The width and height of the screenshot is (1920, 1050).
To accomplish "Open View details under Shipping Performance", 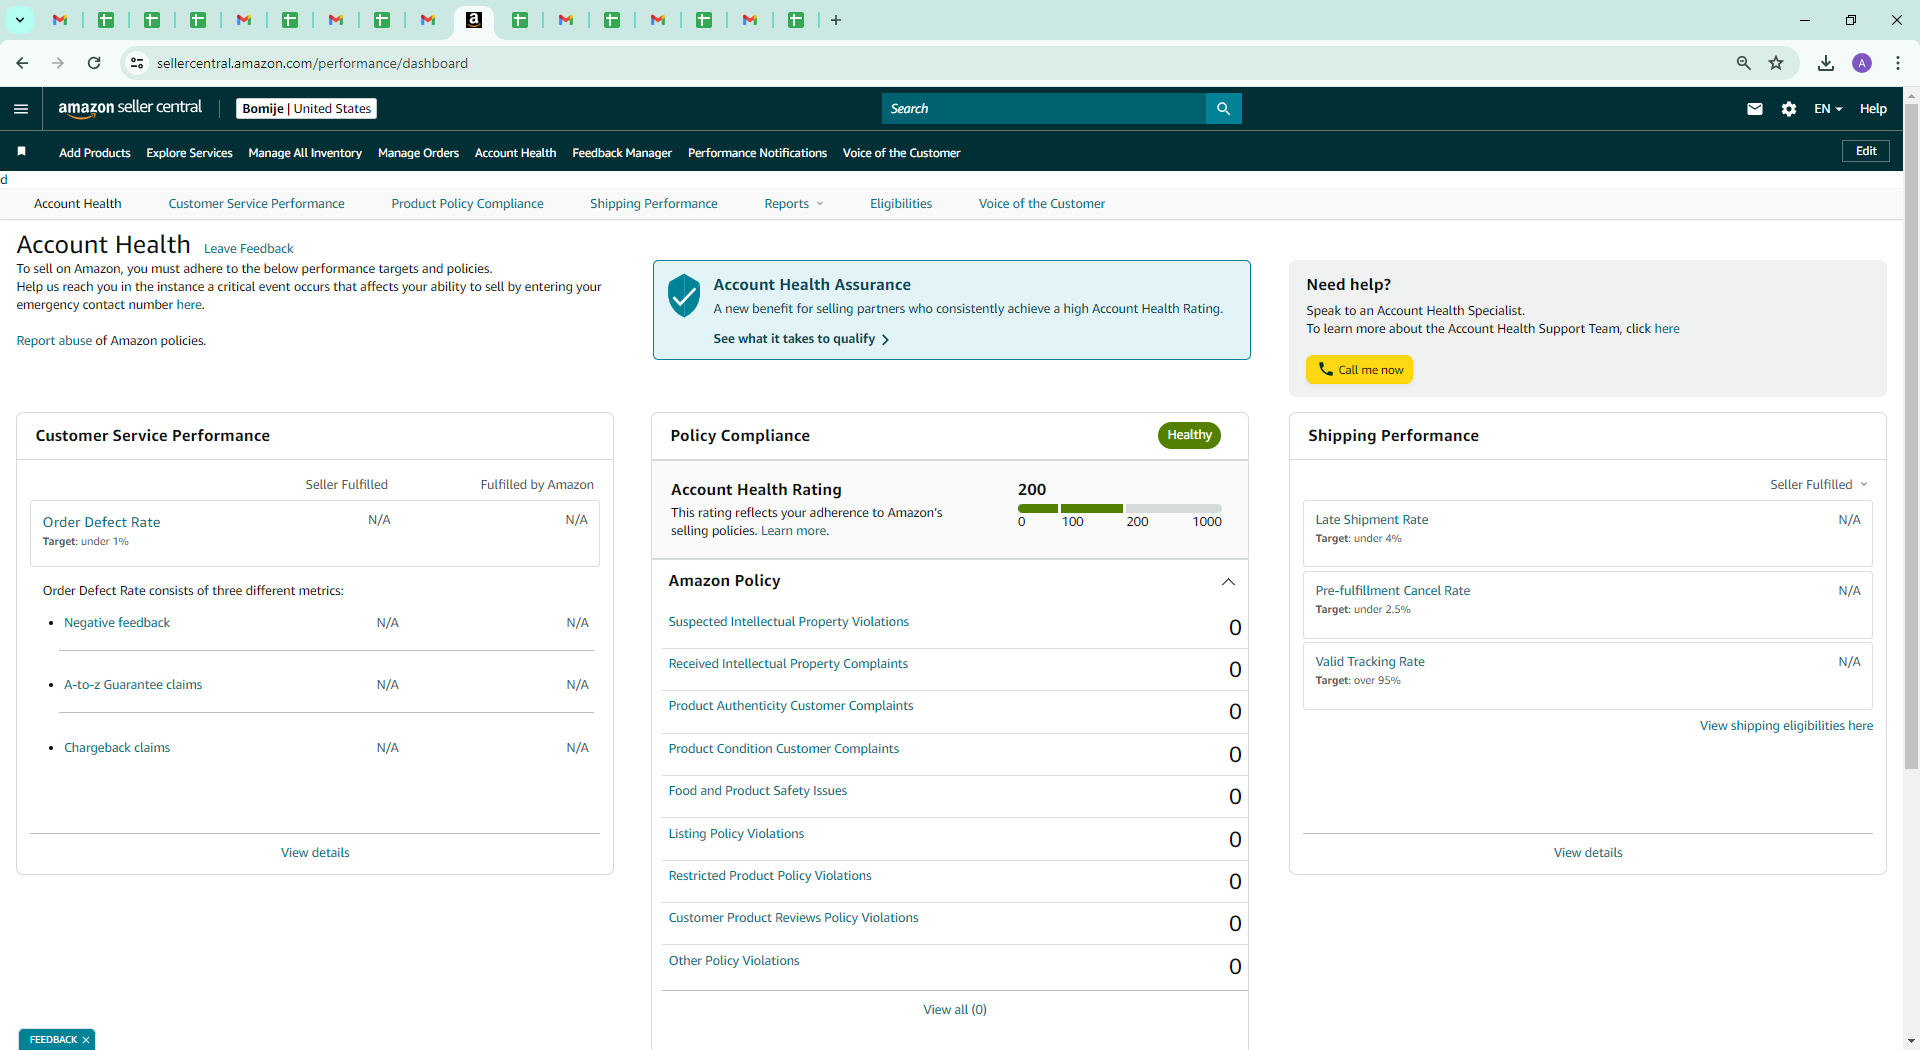I will pos(1588,853).
